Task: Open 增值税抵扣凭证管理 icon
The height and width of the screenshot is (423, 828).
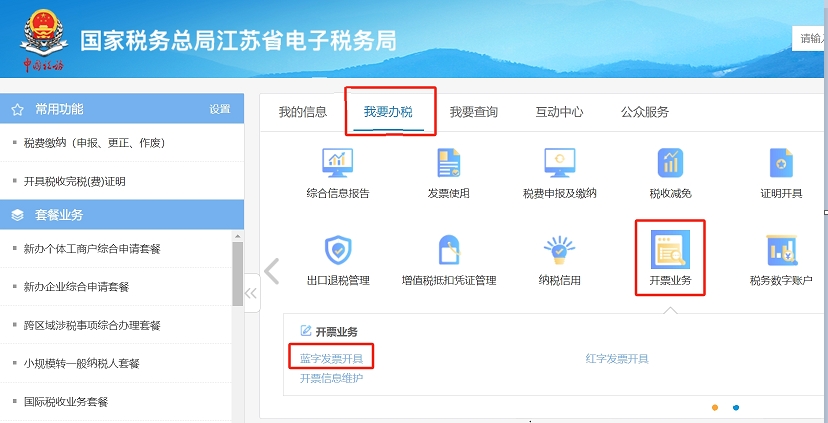Action: click(x=449, y=250)
